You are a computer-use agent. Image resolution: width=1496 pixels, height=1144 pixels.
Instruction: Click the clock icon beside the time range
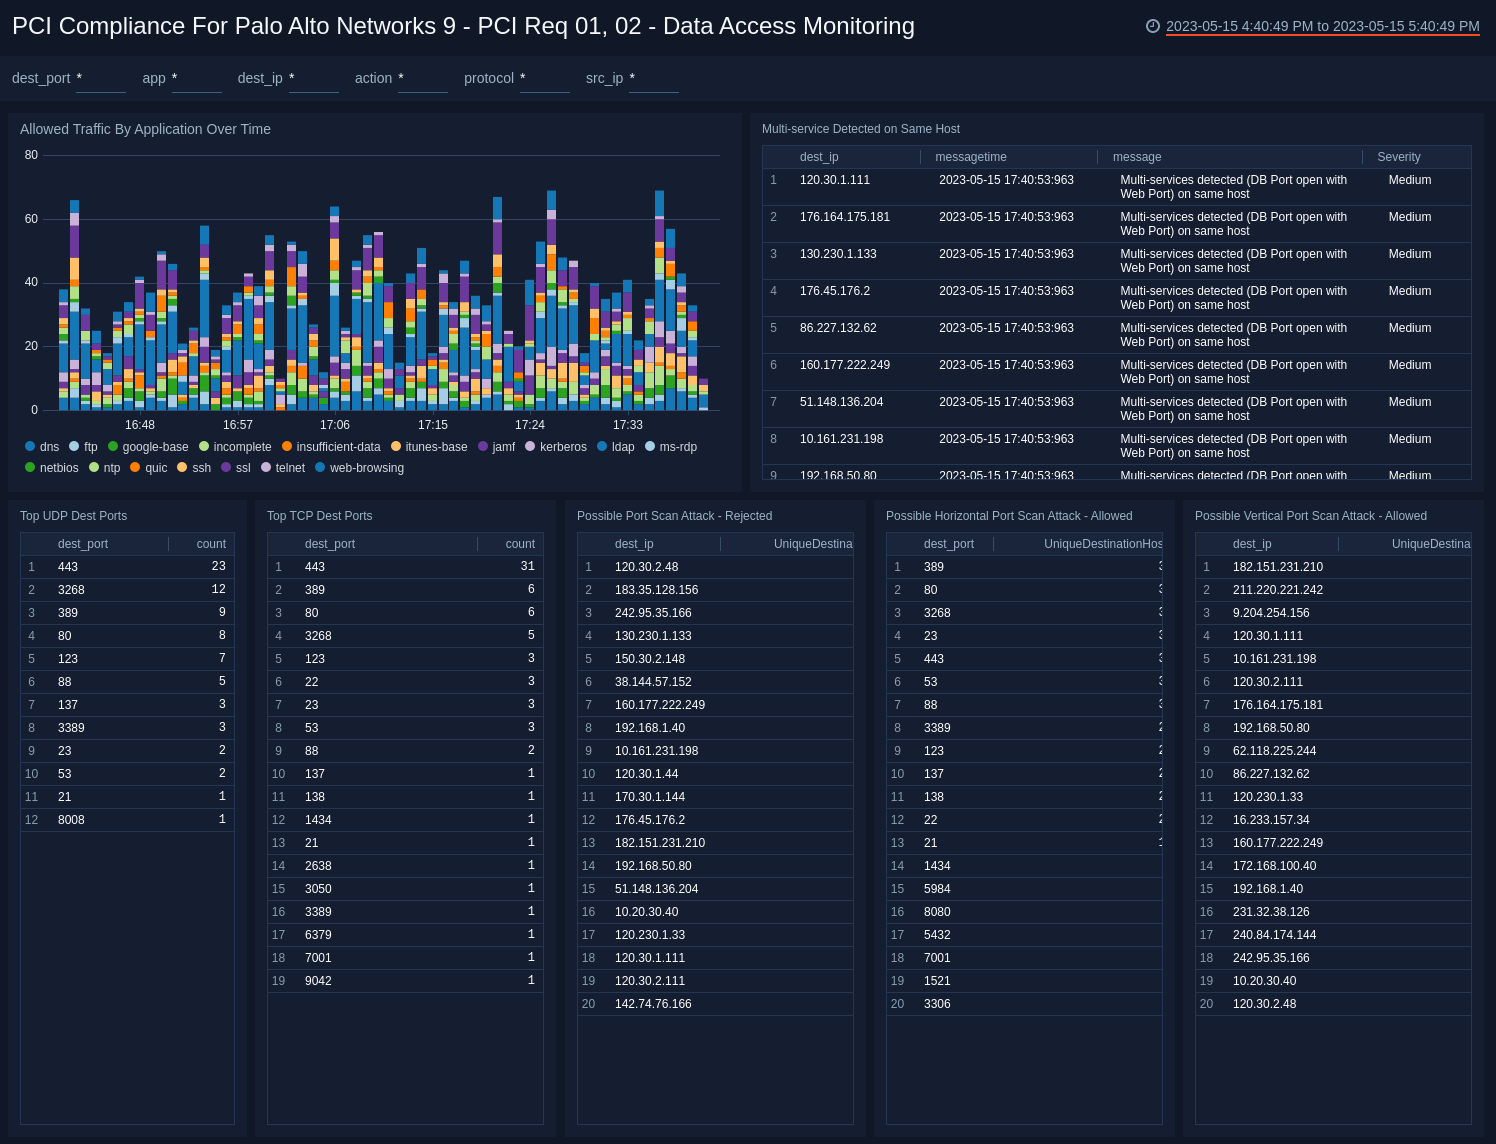(x=1152, y=27)
